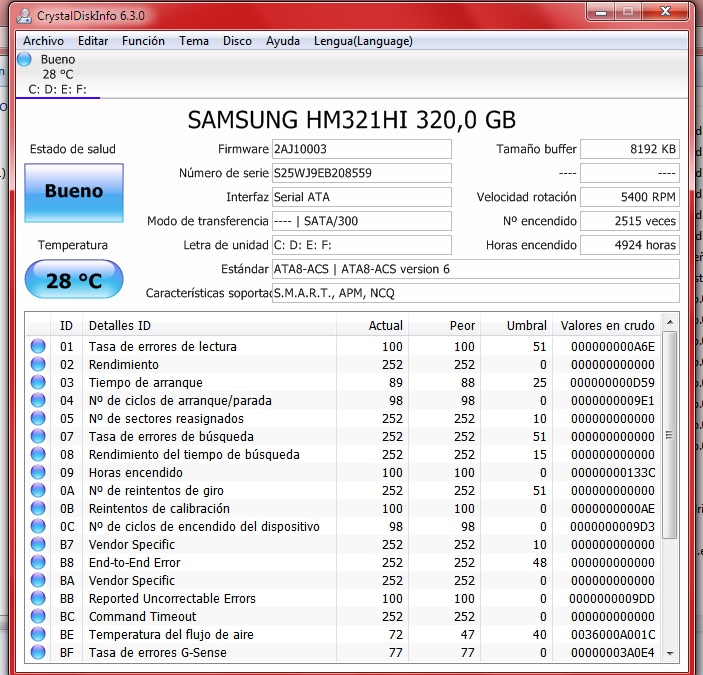
Task: Click status icon for Nº de reintentos de giro
Action: pyautogui.click(x=38, y=490)
